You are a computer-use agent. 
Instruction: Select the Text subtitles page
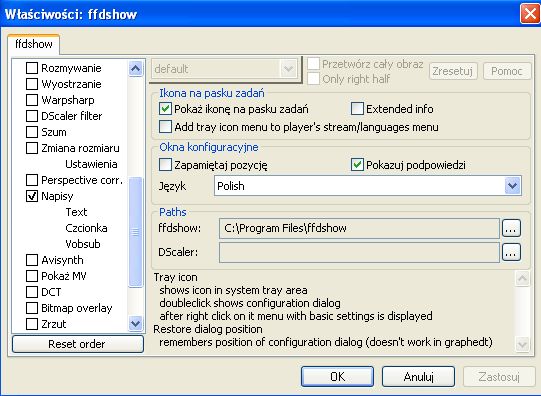tap(76, 212)
